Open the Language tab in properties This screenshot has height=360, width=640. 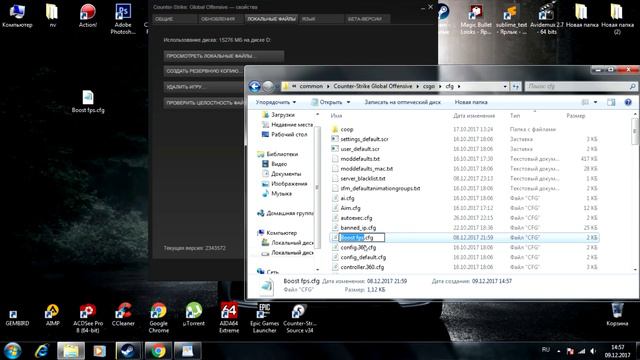(321, 19)
